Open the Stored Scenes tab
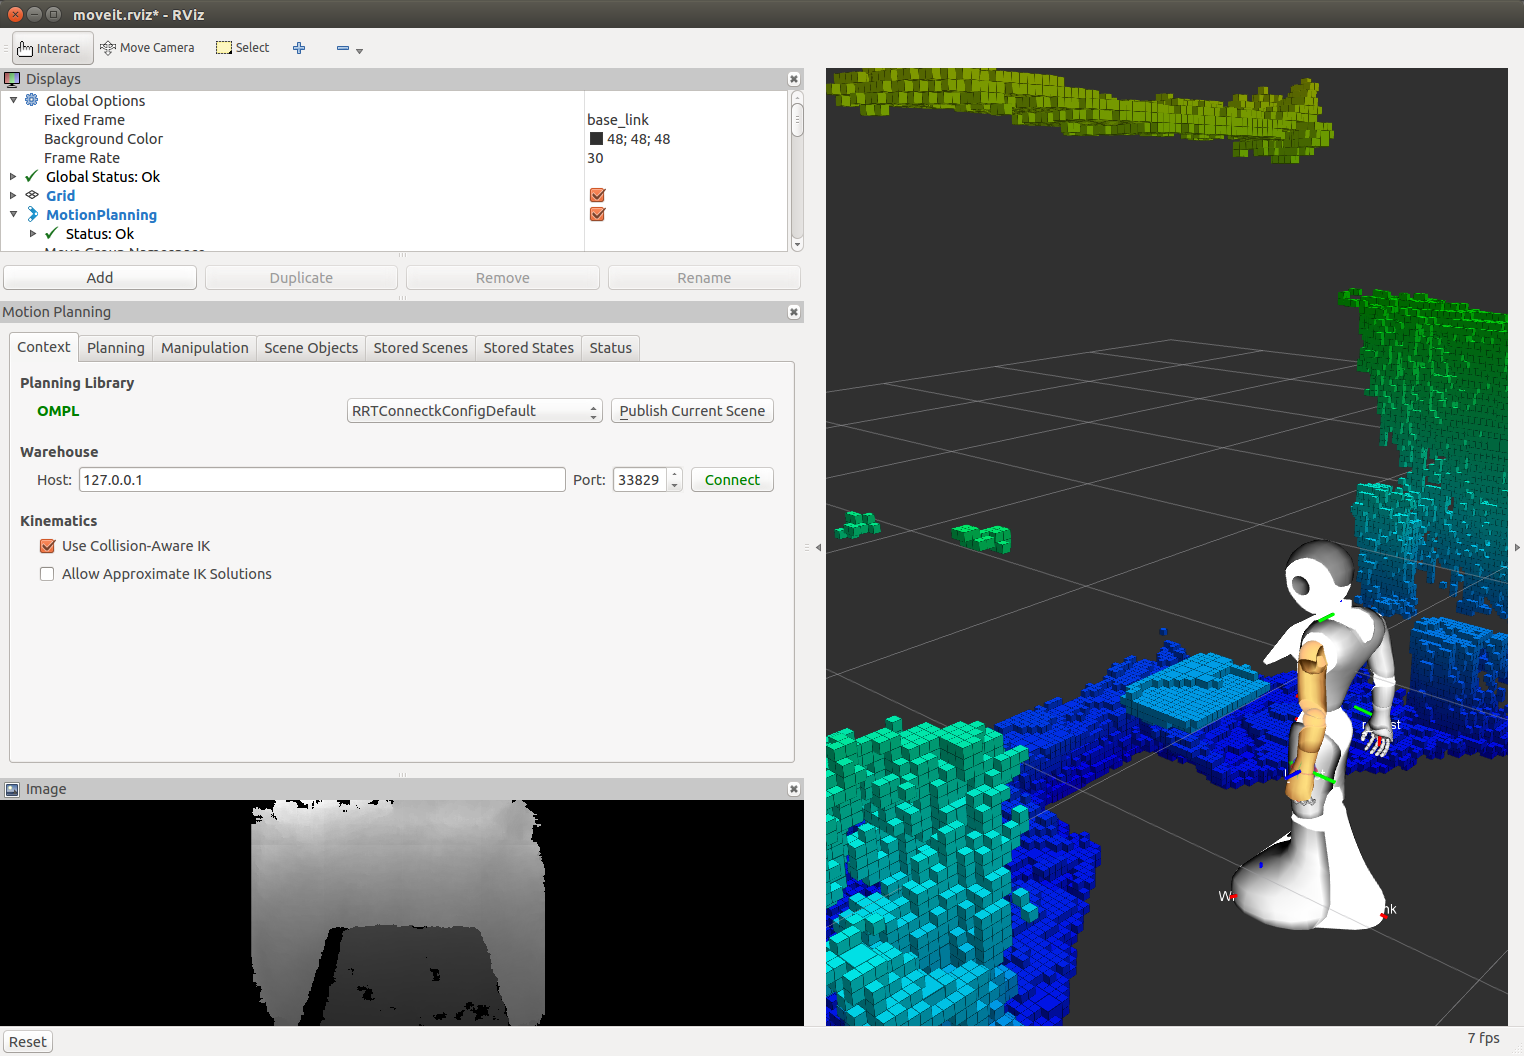The width and height of the screenshot is (1524, 1056). pyautogui.click(x=421, y=348)
